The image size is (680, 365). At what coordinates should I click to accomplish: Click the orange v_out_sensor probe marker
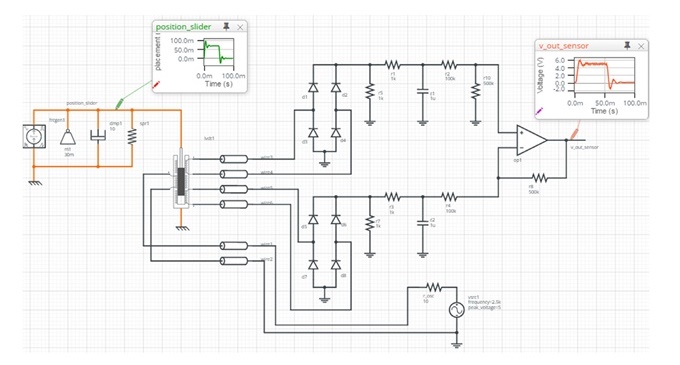[575, 133]
